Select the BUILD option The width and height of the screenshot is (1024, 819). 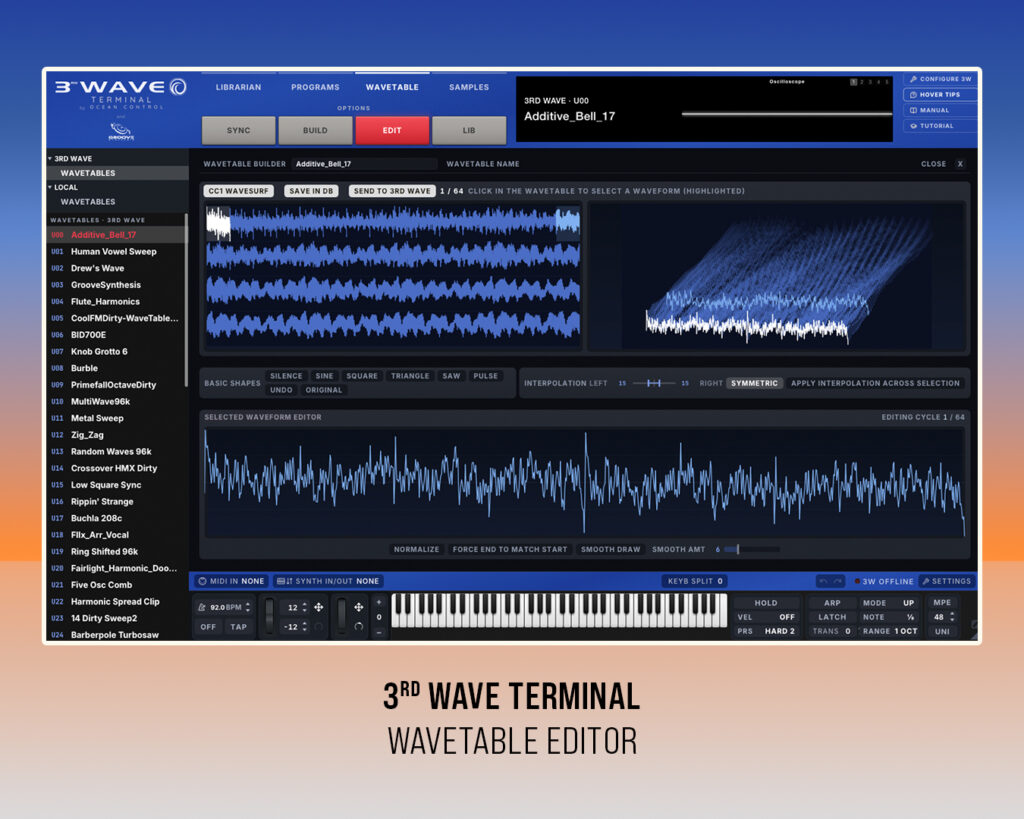(315, 131)
